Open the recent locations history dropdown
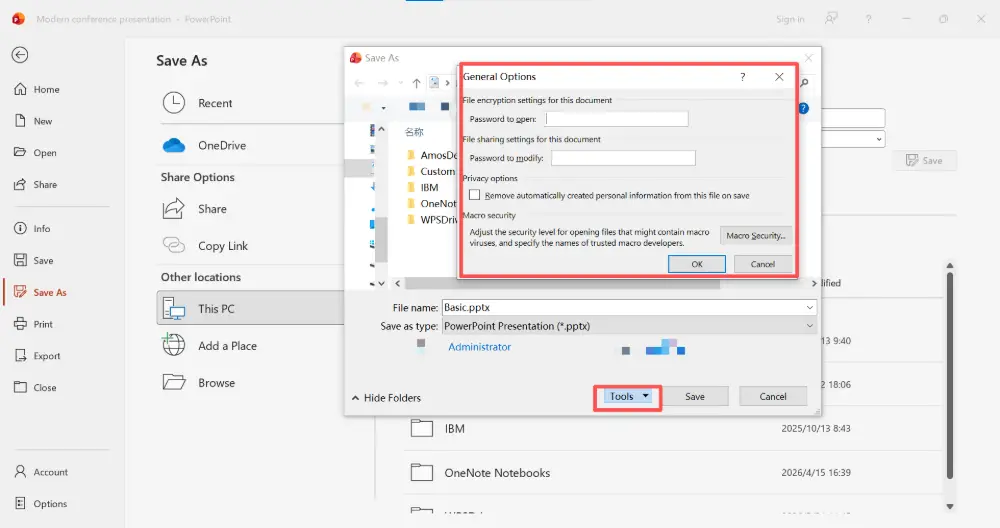 (401, 83)
